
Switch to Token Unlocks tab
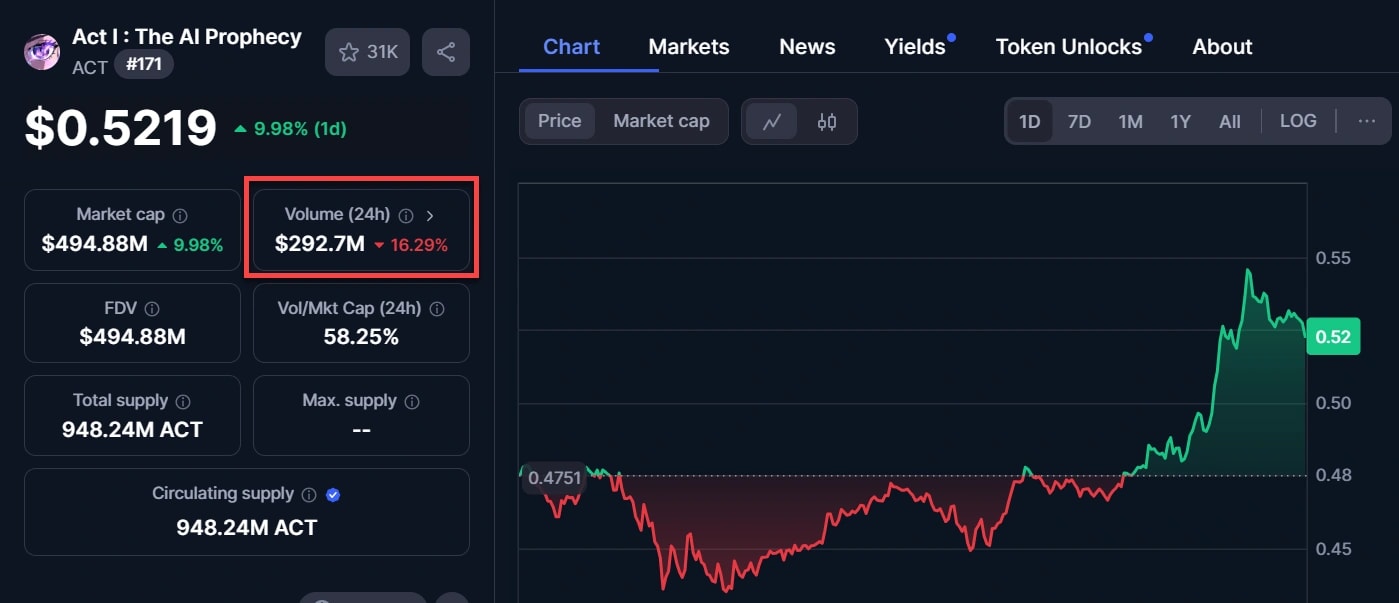coord(1068,47)
